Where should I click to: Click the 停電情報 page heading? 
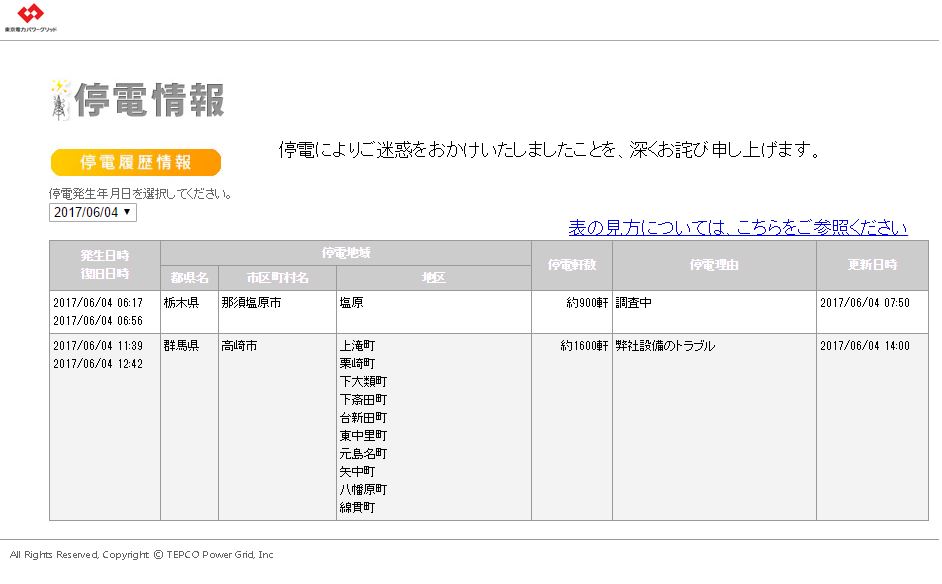[149, 100]
